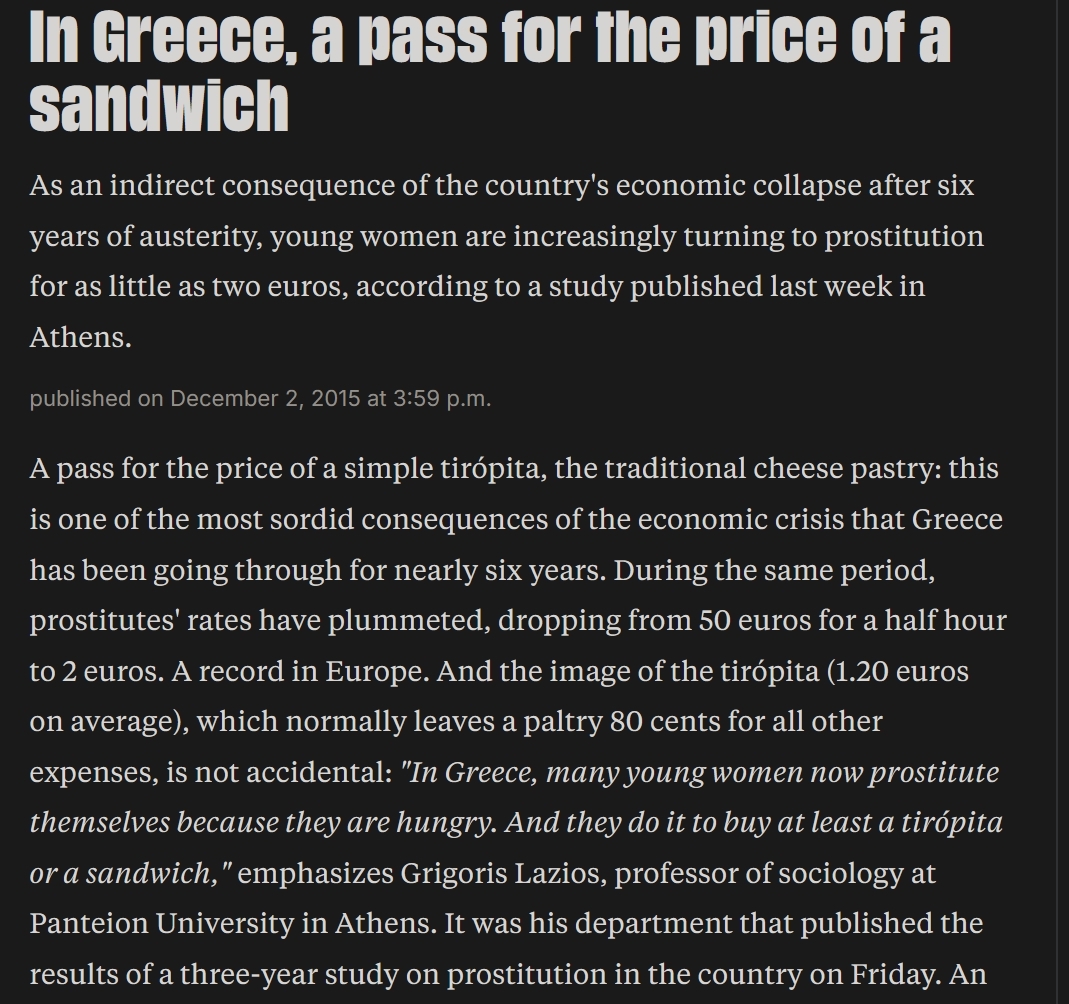Select the subtitle line beginning "As an indirect consequence"
Screen dimensions: 1069x1004
pyautogui.click(x=502, y=185)
